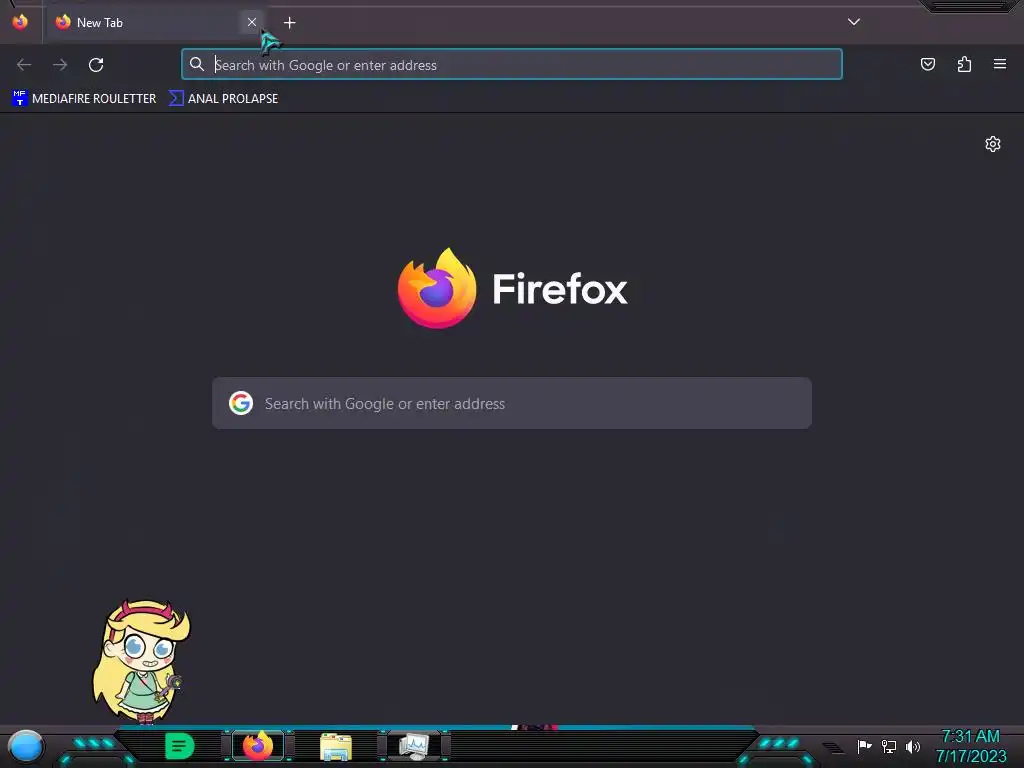1024x768 pixels.
Task: Open the second bookmark in toolbar
Action: click(x=223, y=99)
